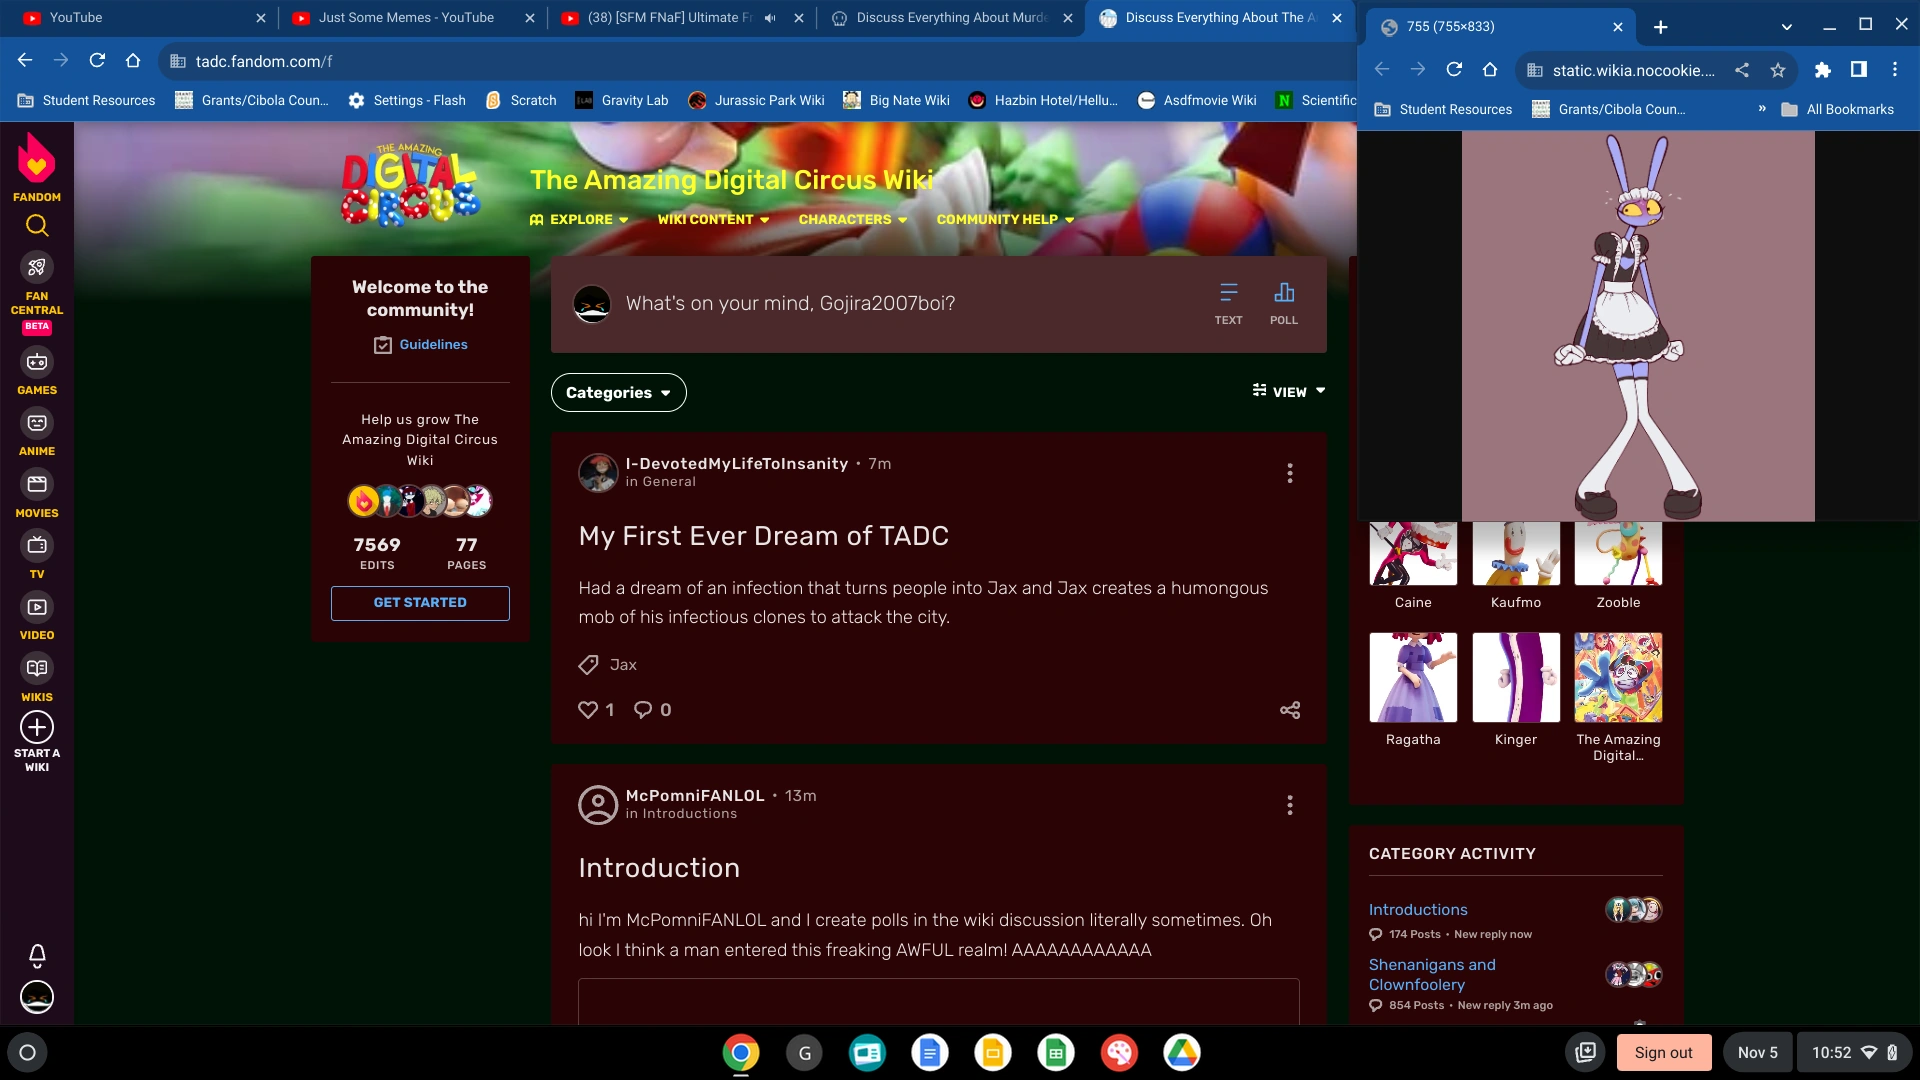Mute the SFM FNaF tab audio
Screen dimensions: 1920x1080
[770, 18]
